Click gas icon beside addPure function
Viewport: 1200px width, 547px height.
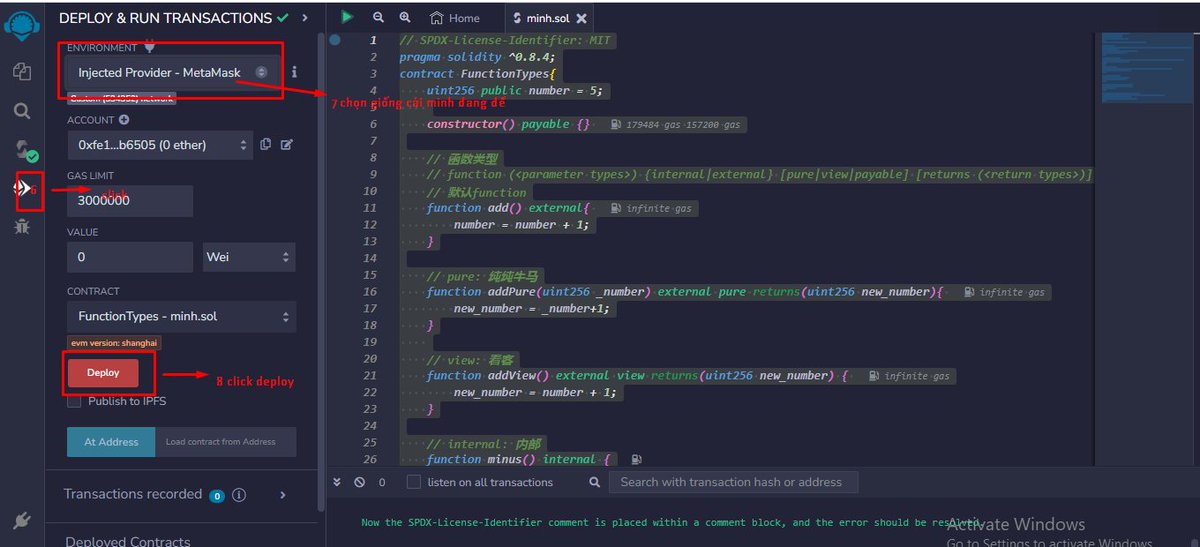tap(968, 292)
